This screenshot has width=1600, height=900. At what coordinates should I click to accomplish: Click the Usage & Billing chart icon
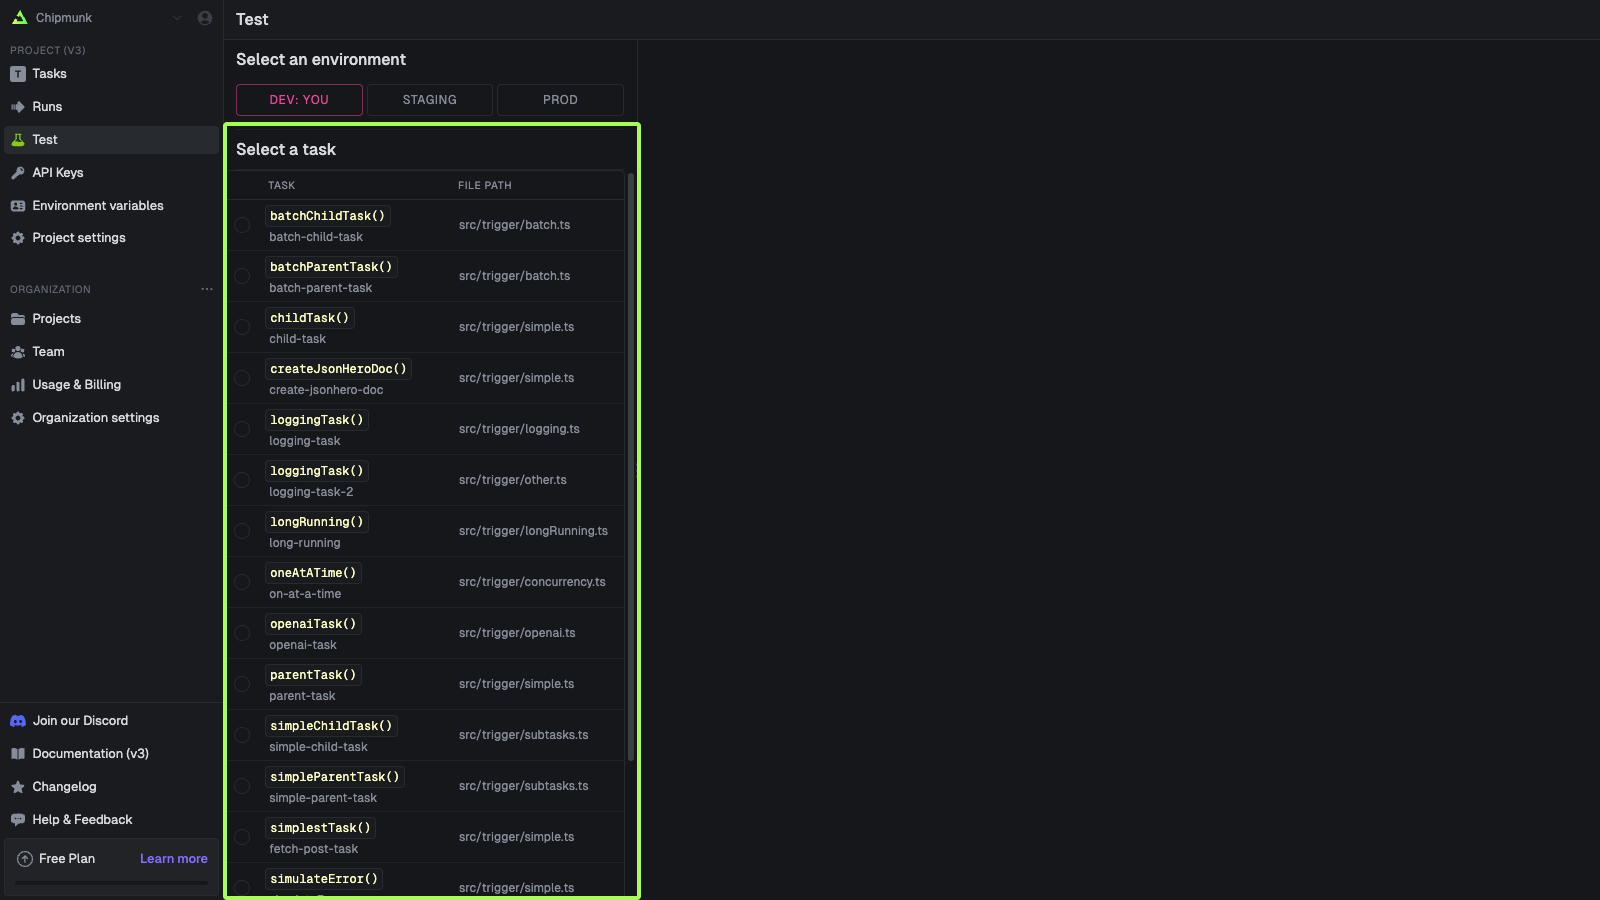[x=18, y=384]
